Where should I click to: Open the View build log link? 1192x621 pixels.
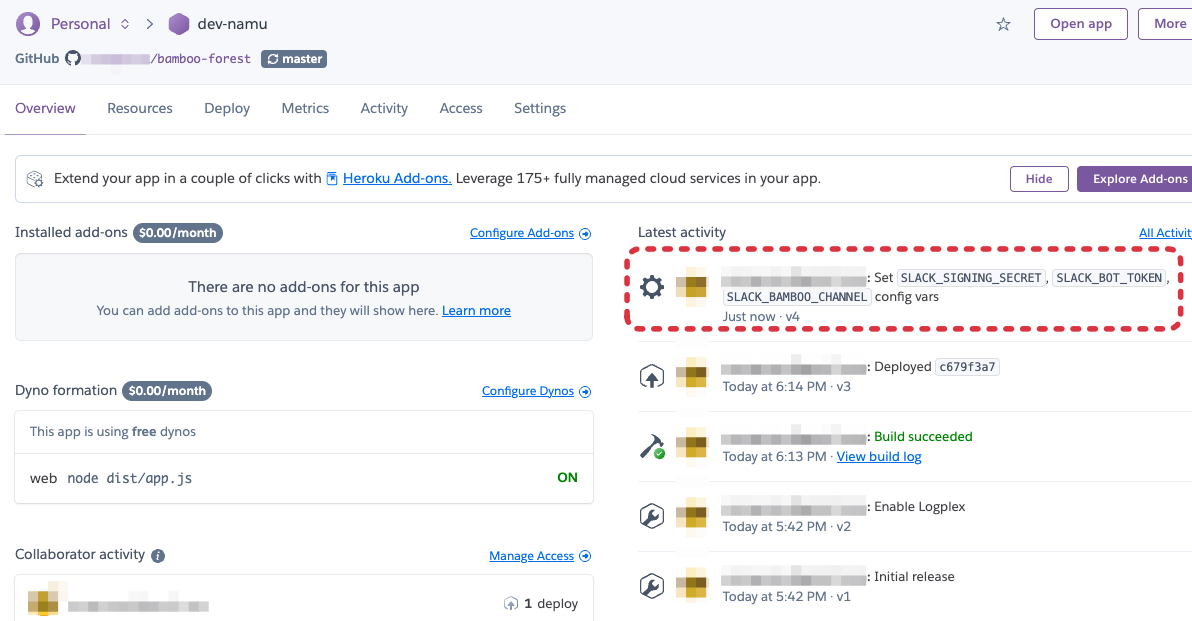pyautogui.click(x=879, y=456)
